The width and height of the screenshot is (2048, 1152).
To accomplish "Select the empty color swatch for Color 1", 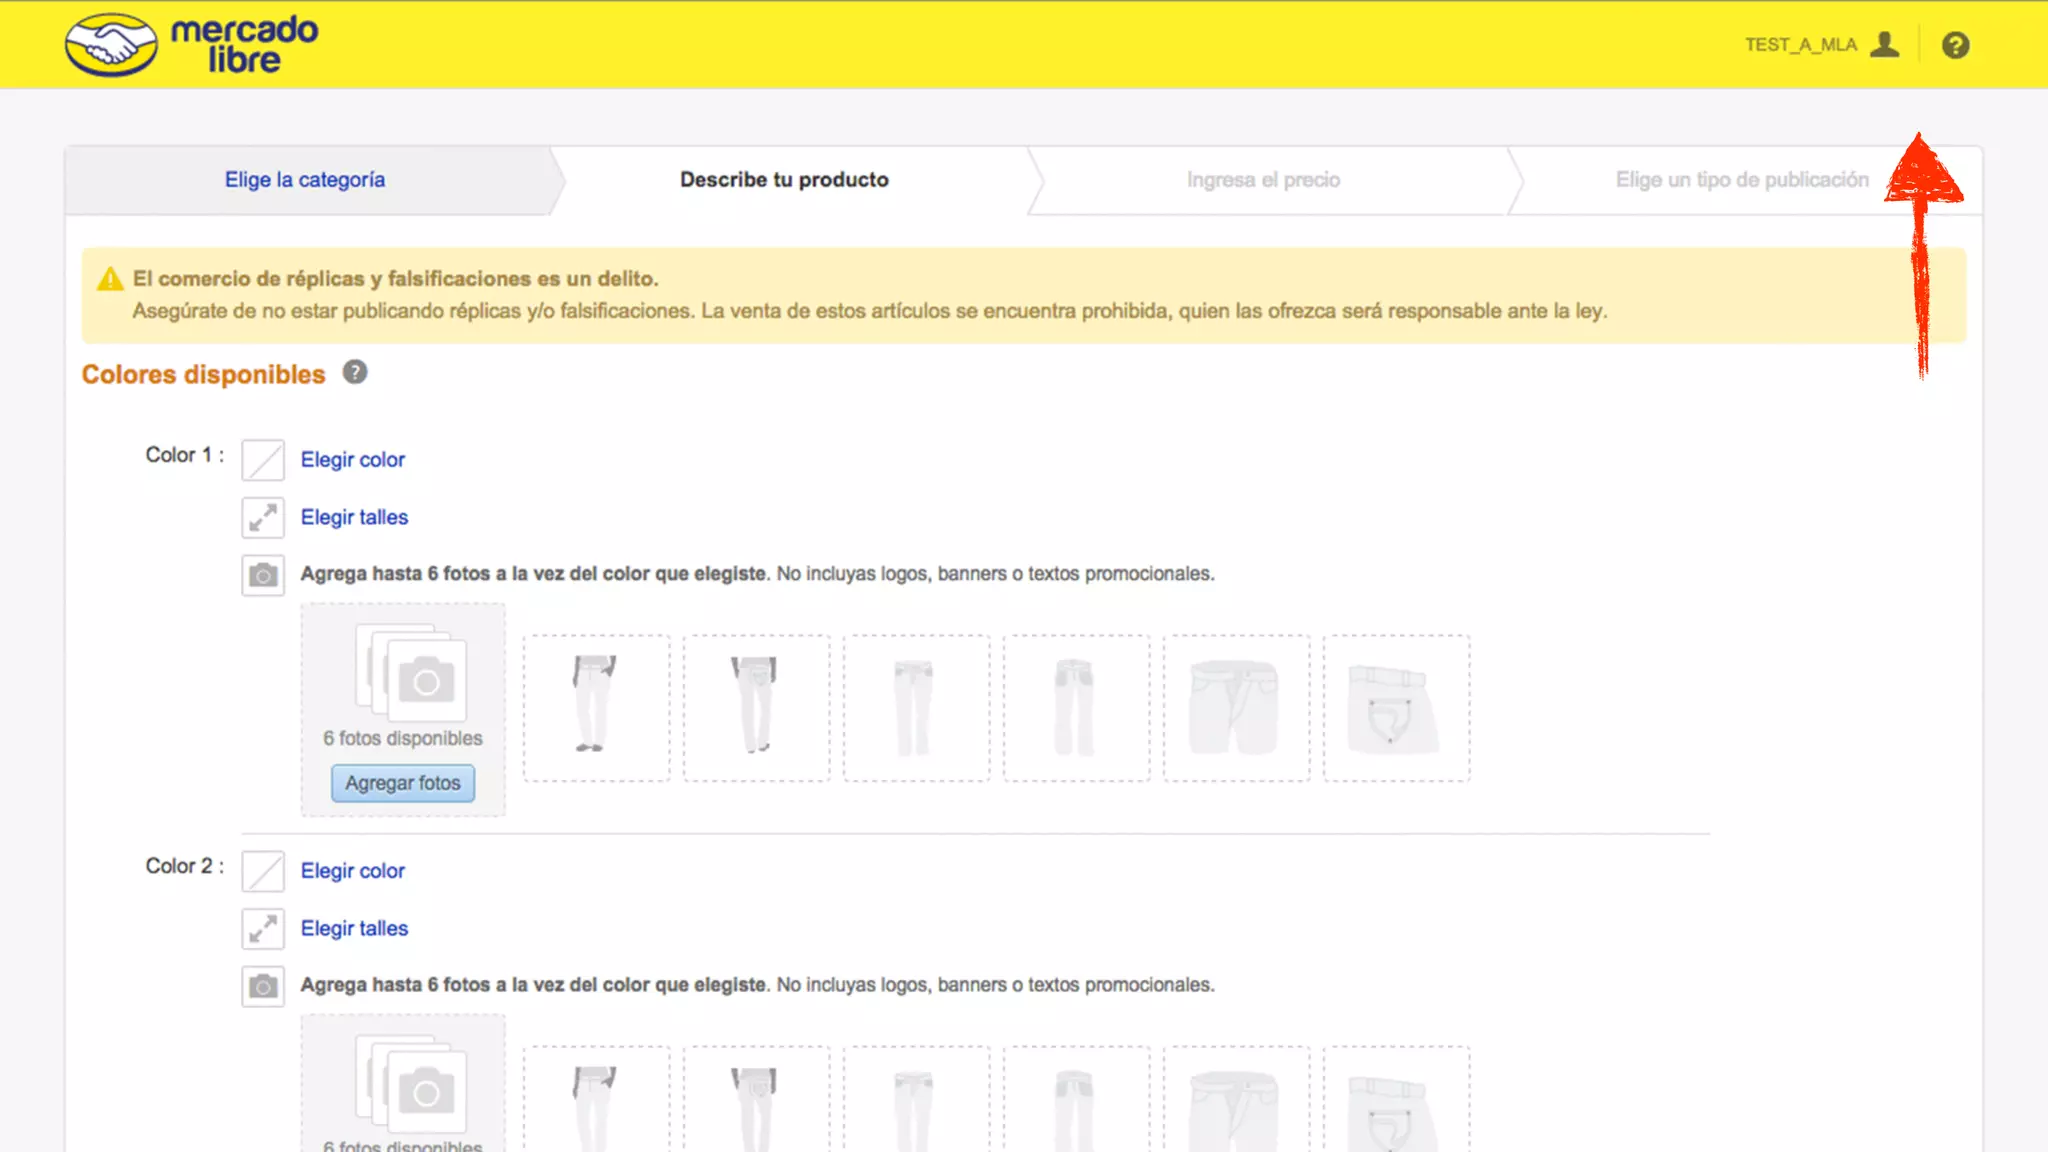I will coord(263,460).
